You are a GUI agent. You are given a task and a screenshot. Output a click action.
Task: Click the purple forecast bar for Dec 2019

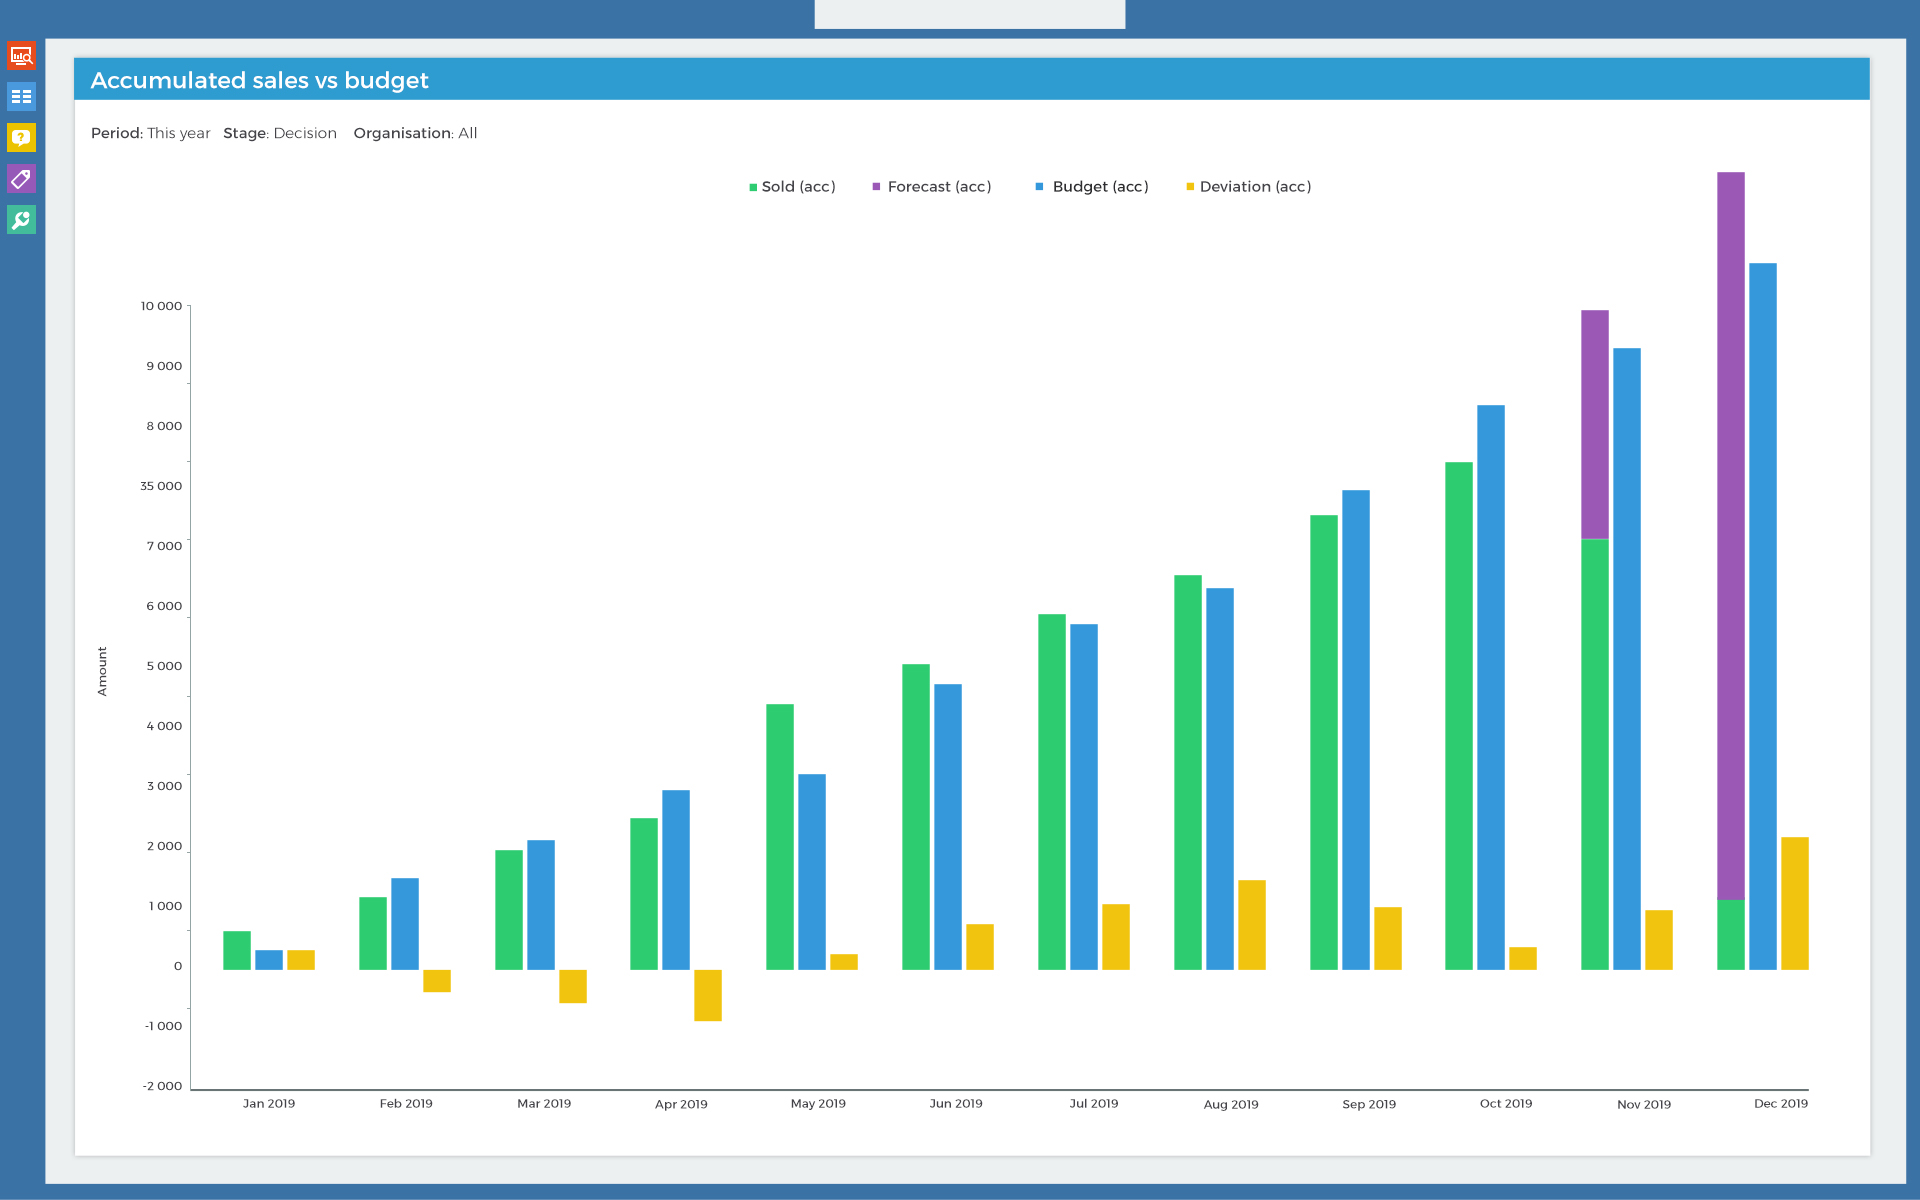tap(1730, 535)
